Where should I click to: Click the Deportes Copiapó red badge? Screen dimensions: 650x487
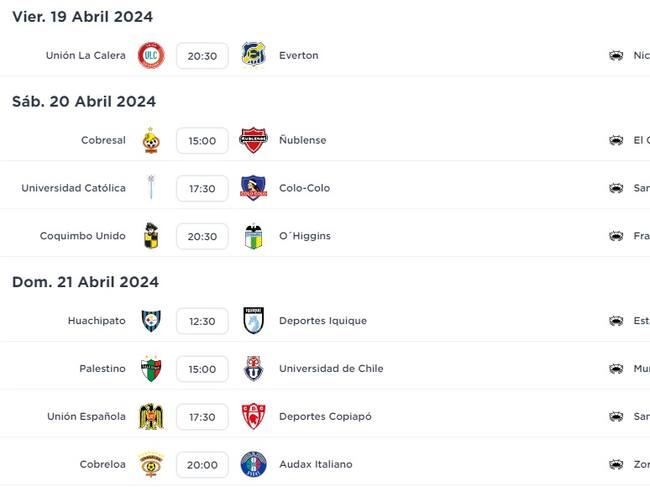click(253, 416)
